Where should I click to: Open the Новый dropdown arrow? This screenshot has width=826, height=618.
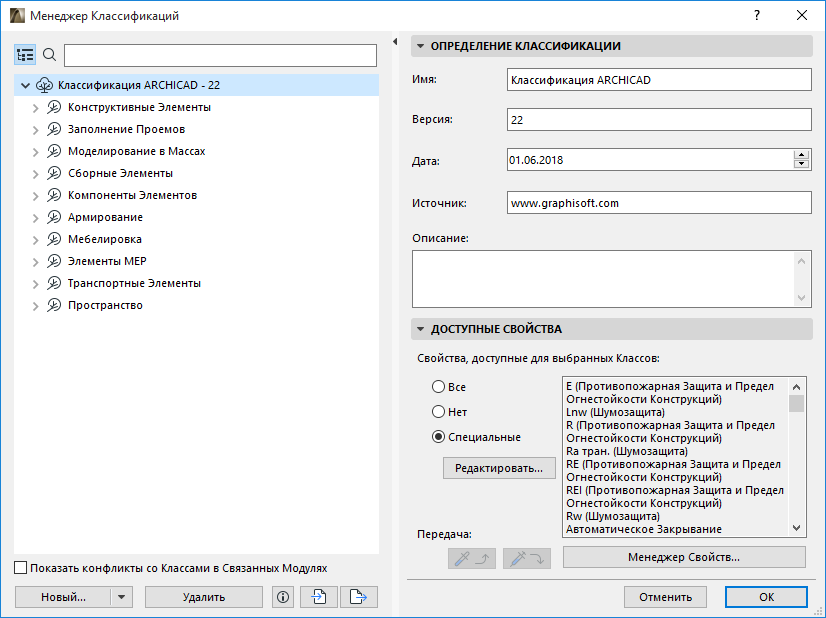[122, 597]
